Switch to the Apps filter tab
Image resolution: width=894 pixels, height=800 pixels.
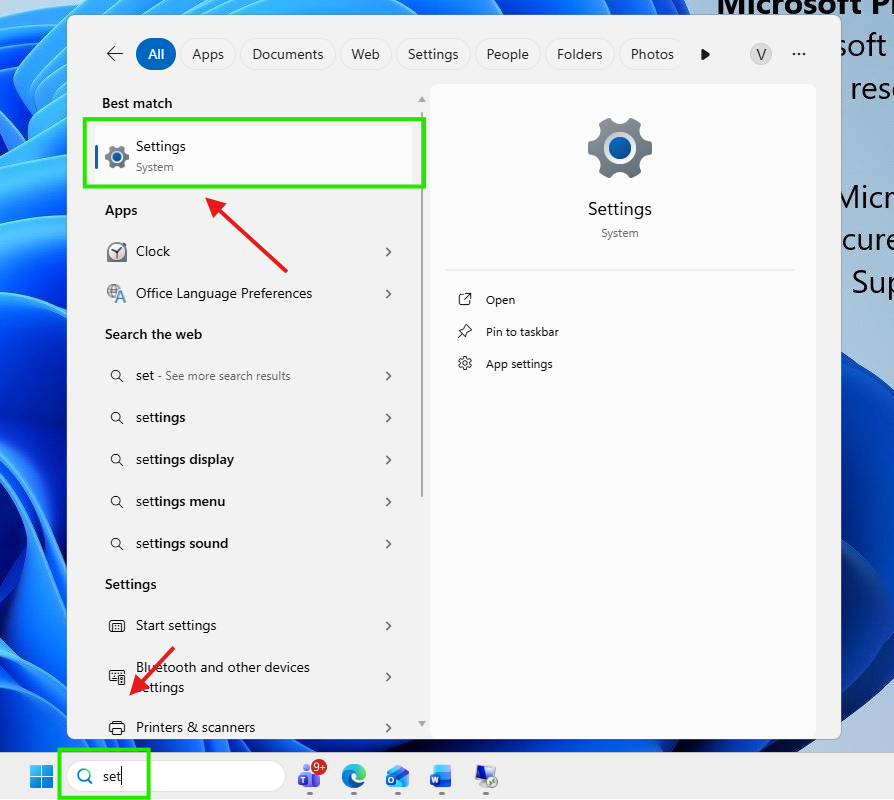(207, 54)
